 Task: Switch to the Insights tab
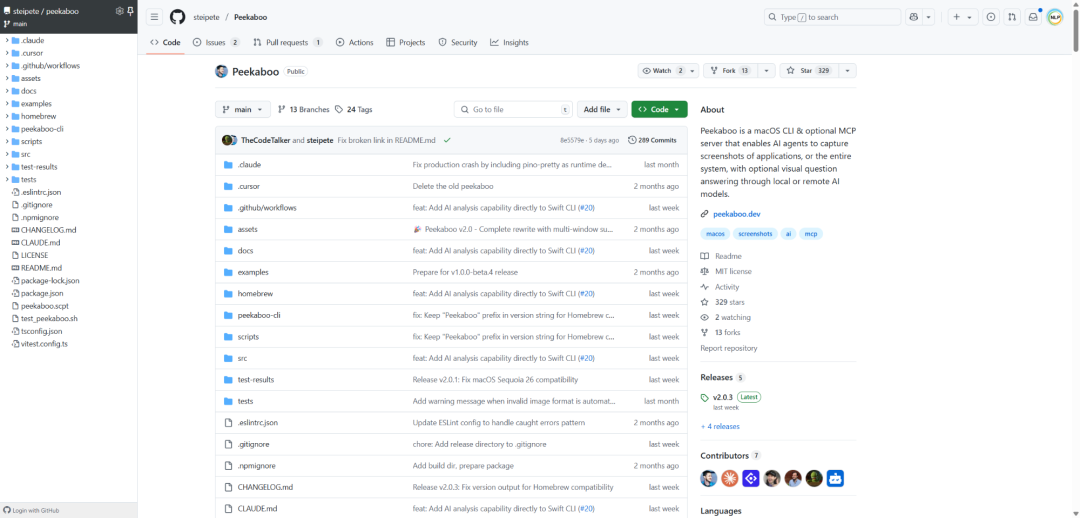(510, 42)
